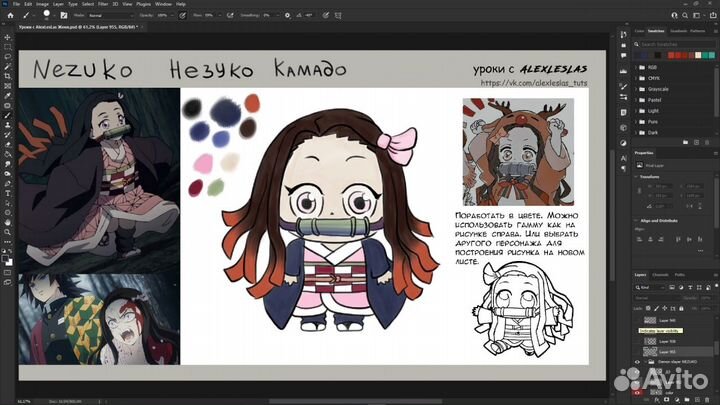Open the Paragraph panel icon in collapsed dock
Image resolution: width=720 pixels, height=405 pixels.
[623, 169]
